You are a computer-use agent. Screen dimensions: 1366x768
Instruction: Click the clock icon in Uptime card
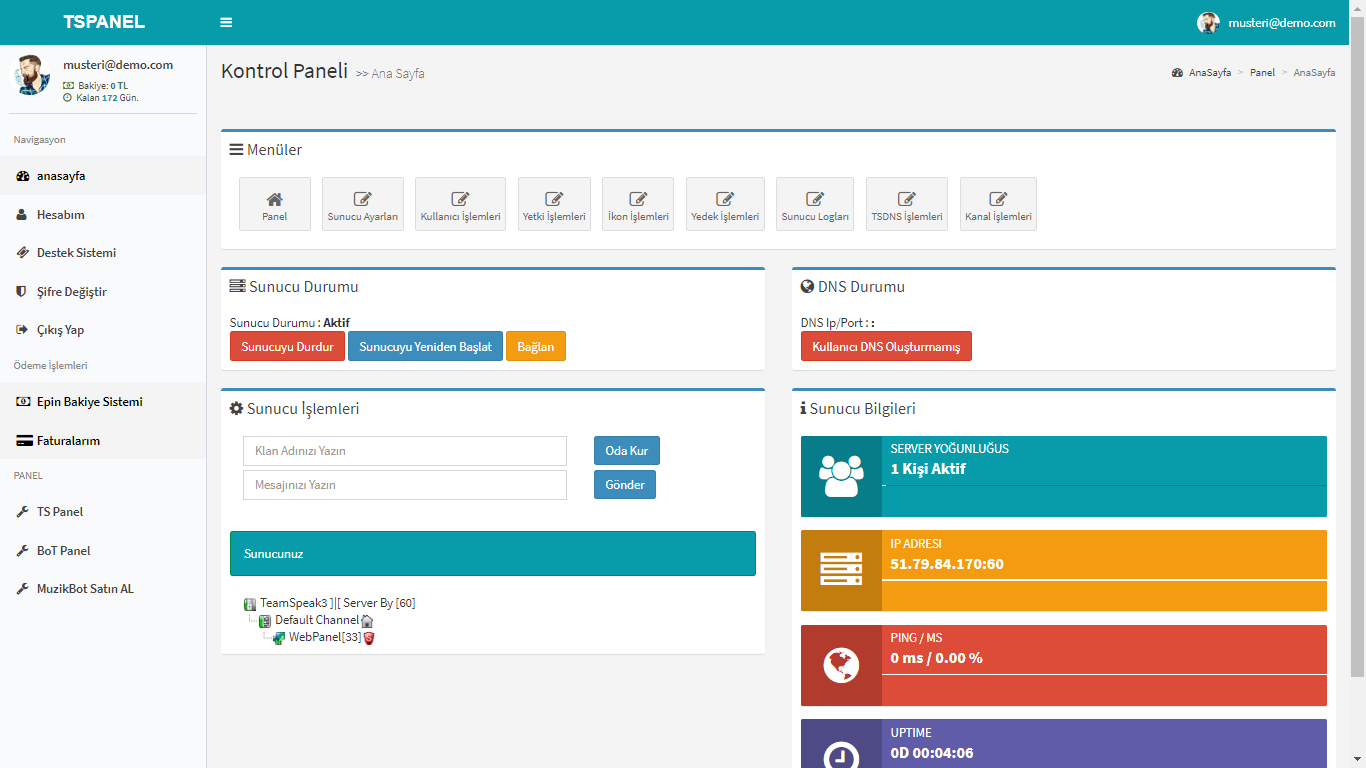[841, 755]
